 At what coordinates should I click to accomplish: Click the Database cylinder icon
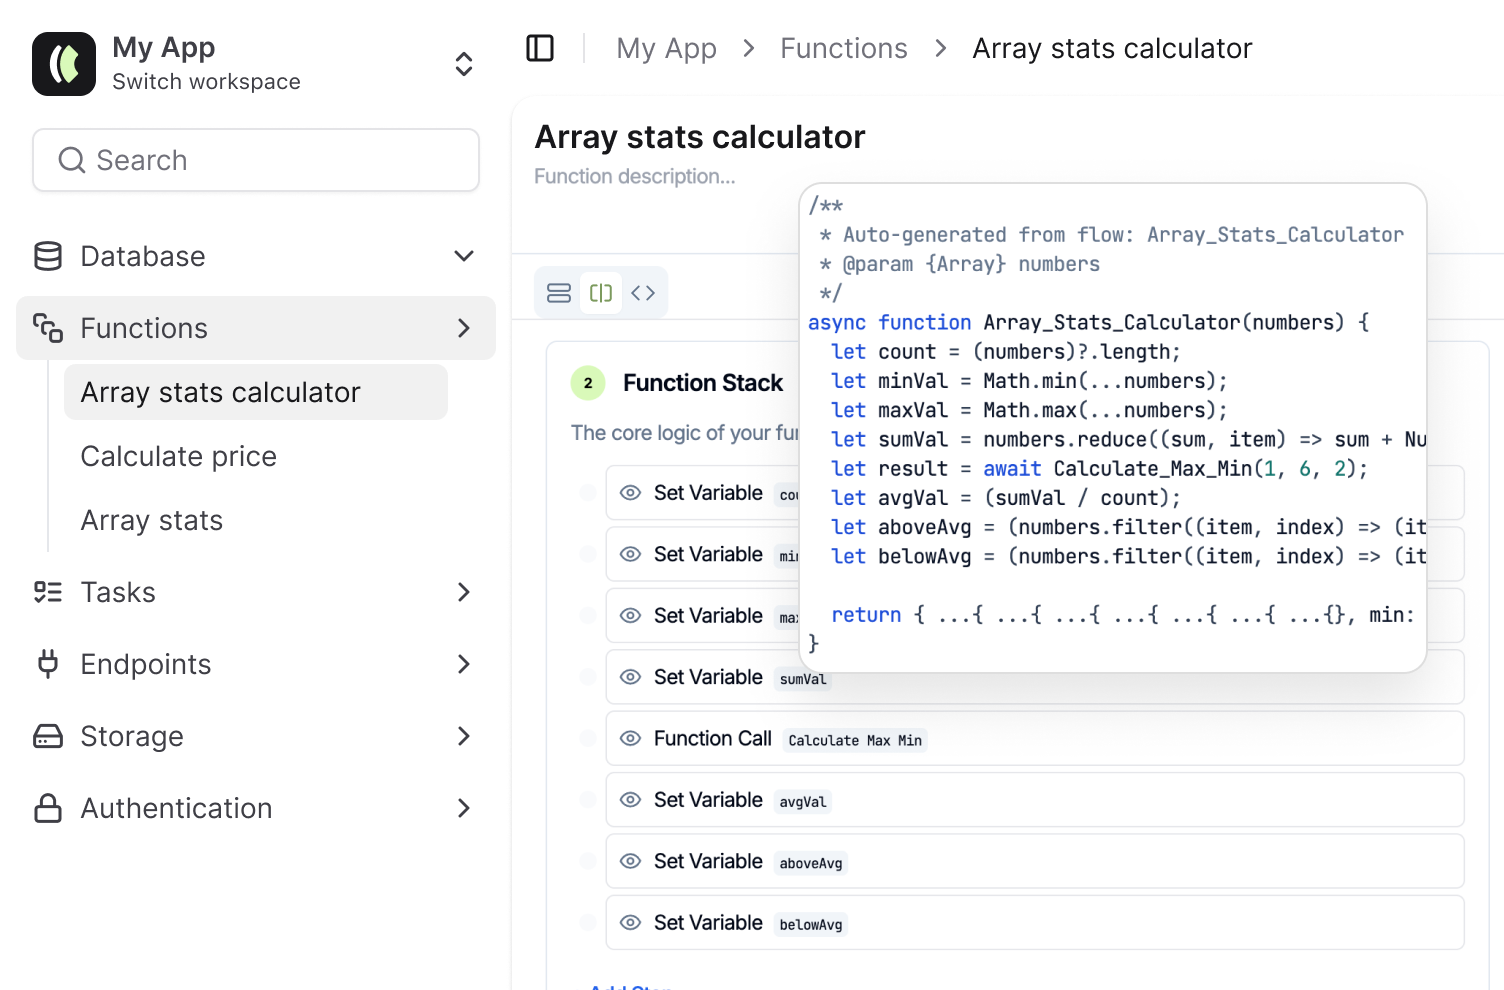click(x=48, y=256)
